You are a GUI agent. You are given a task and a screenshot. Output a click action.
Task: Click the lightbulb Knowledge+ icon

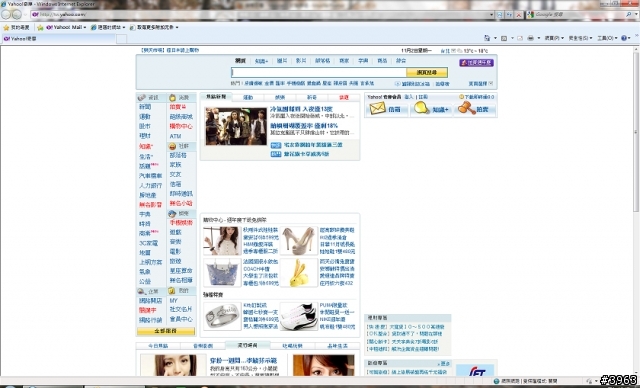click(x=421, y=108)
